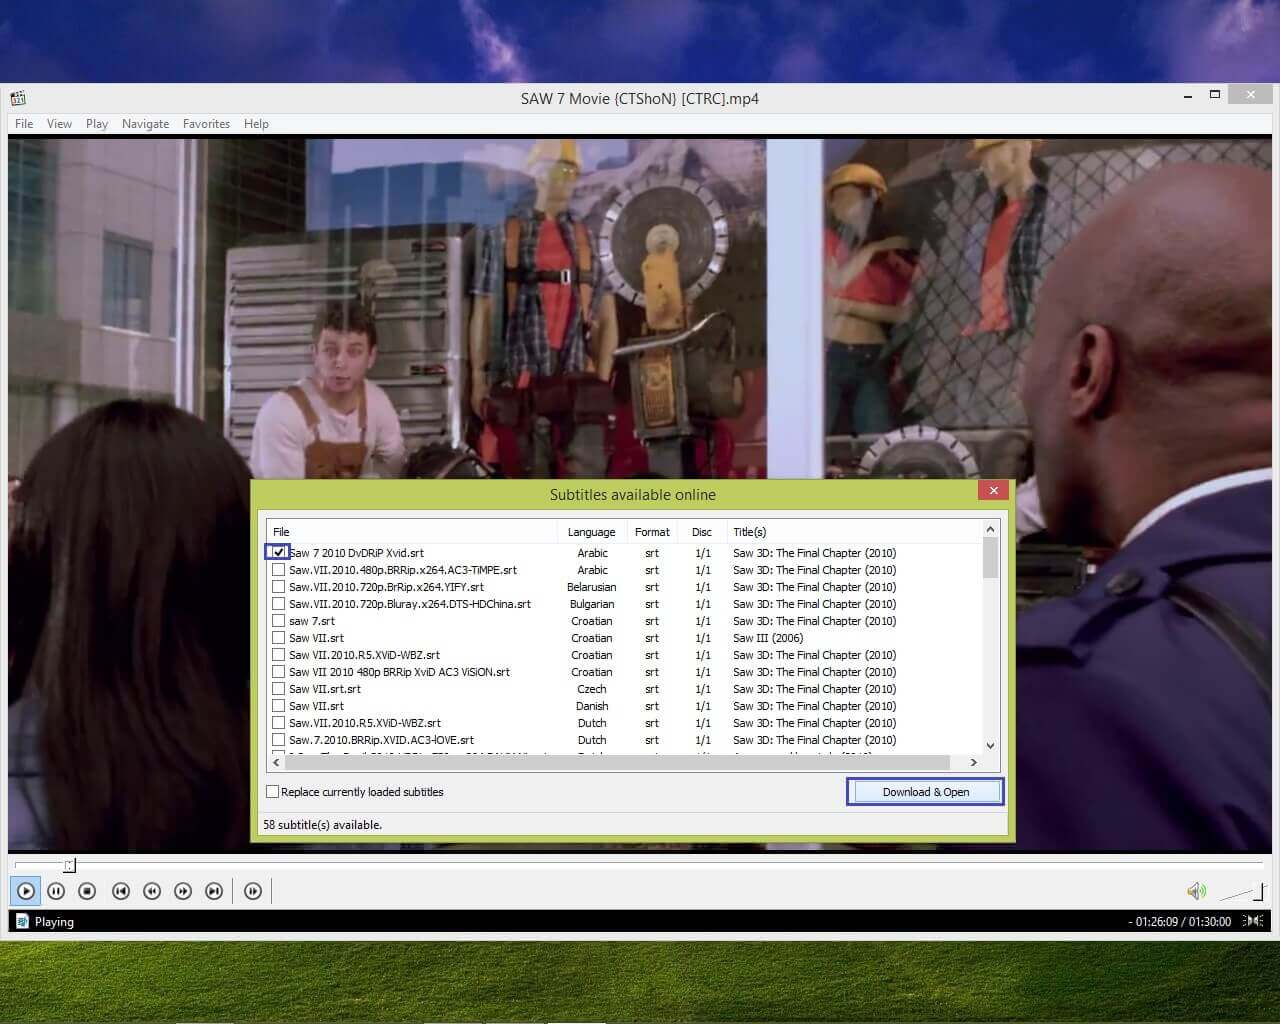Tick the saw 7.srt Croatian checkbox
This screenshot has height=1024, width=1280.
pyautogui.click(x=278, y=621)
